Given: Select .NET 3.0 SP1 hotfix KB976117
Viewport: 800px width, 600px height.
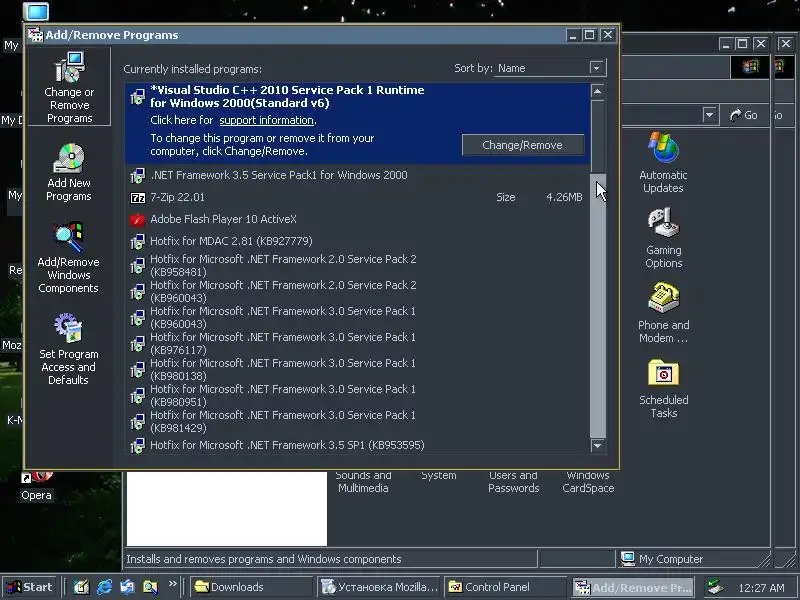Looking at the screenshot, I should 357,343.
